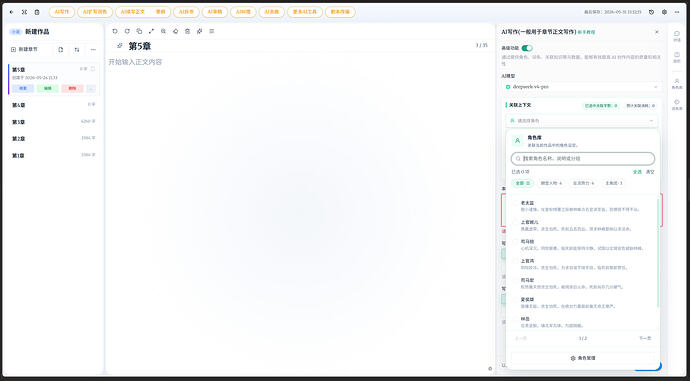690x381 pixels.
Task: Click the 角色管理 button
Action: point(583,358)
